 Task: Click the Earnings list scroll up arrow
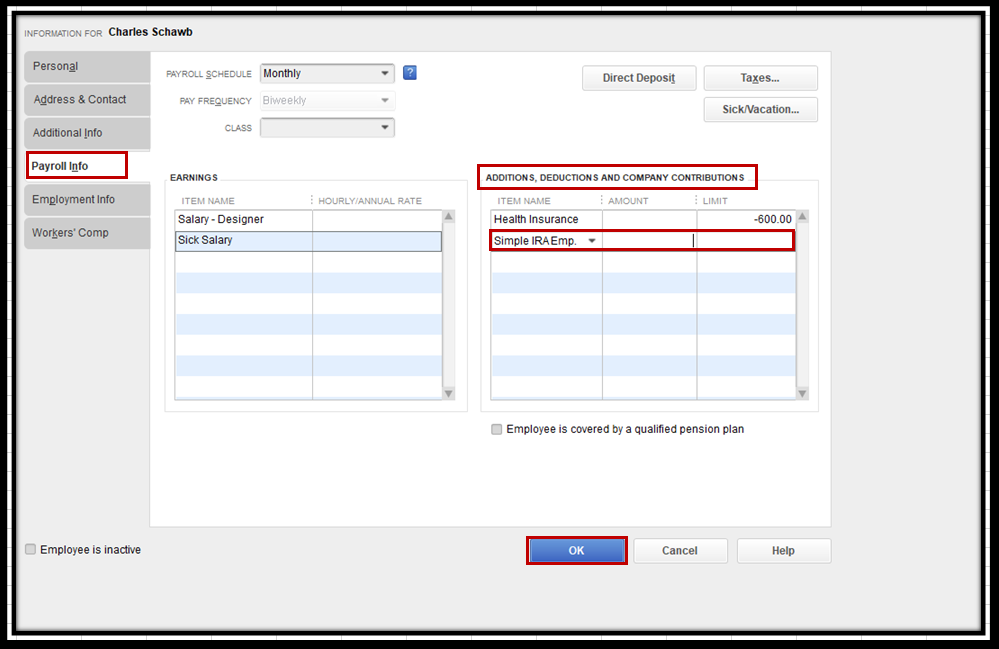(x=449, y=217)
